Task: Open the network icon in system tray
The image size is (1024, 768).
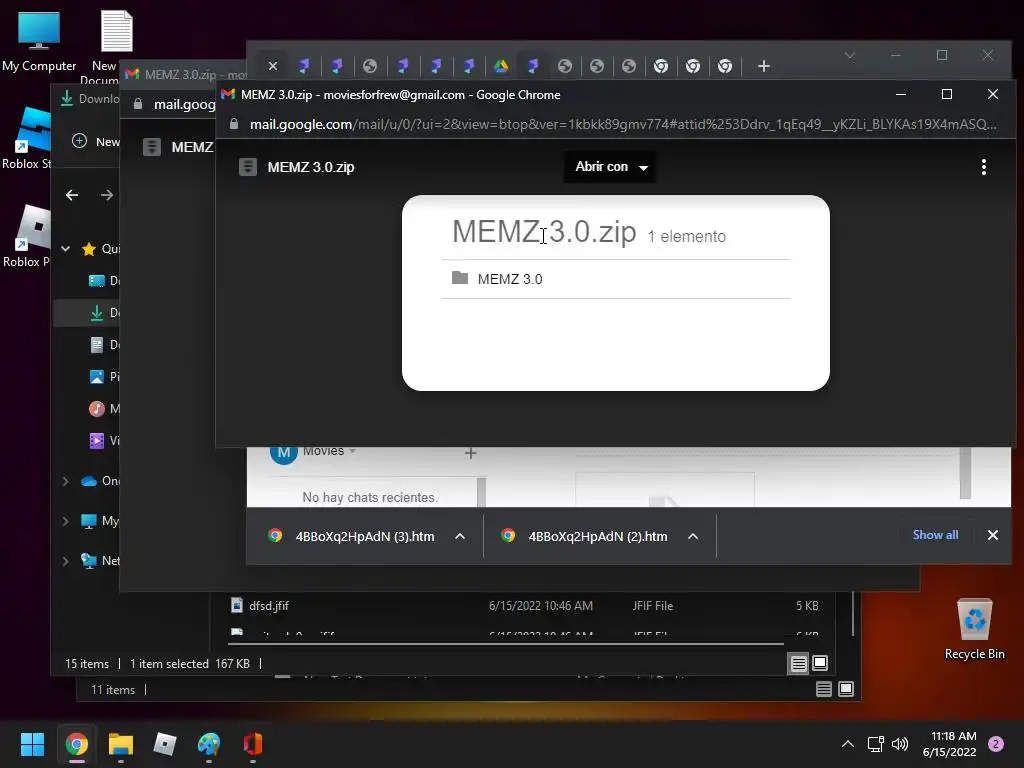Action: [x=875, y=744]
